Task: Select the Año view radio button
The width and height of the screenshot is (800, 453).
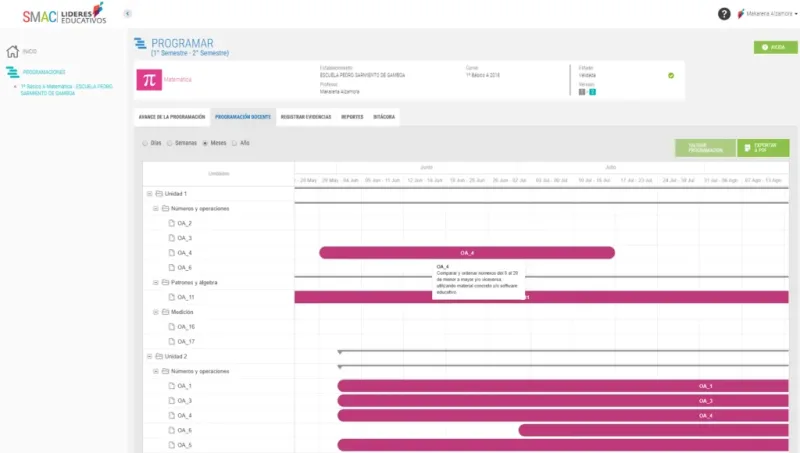Action: tap(235, 143)
